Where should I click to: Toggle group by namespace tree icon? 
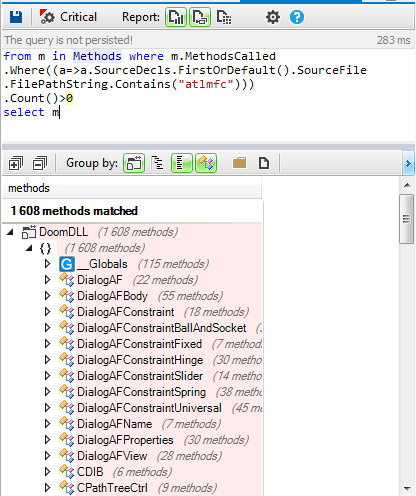(x=157, y=163)
